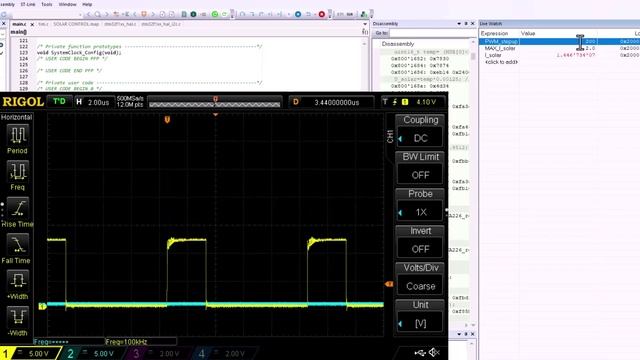Toggle the Invert OFF setting
The image size is (640, 360).
(420, 242)
